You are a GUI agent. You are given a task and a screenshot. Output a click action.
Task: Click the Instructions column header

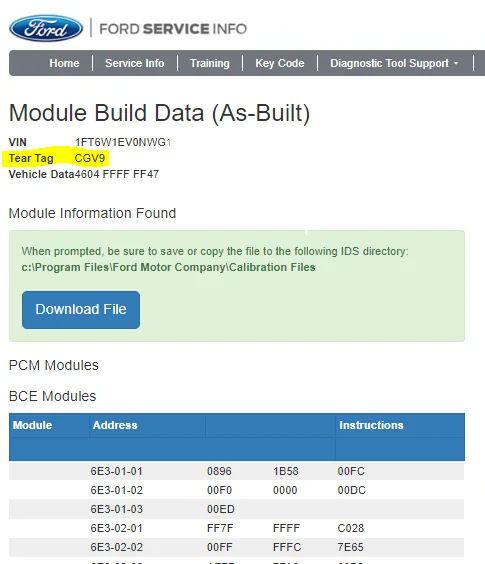(x=371, y=425)
